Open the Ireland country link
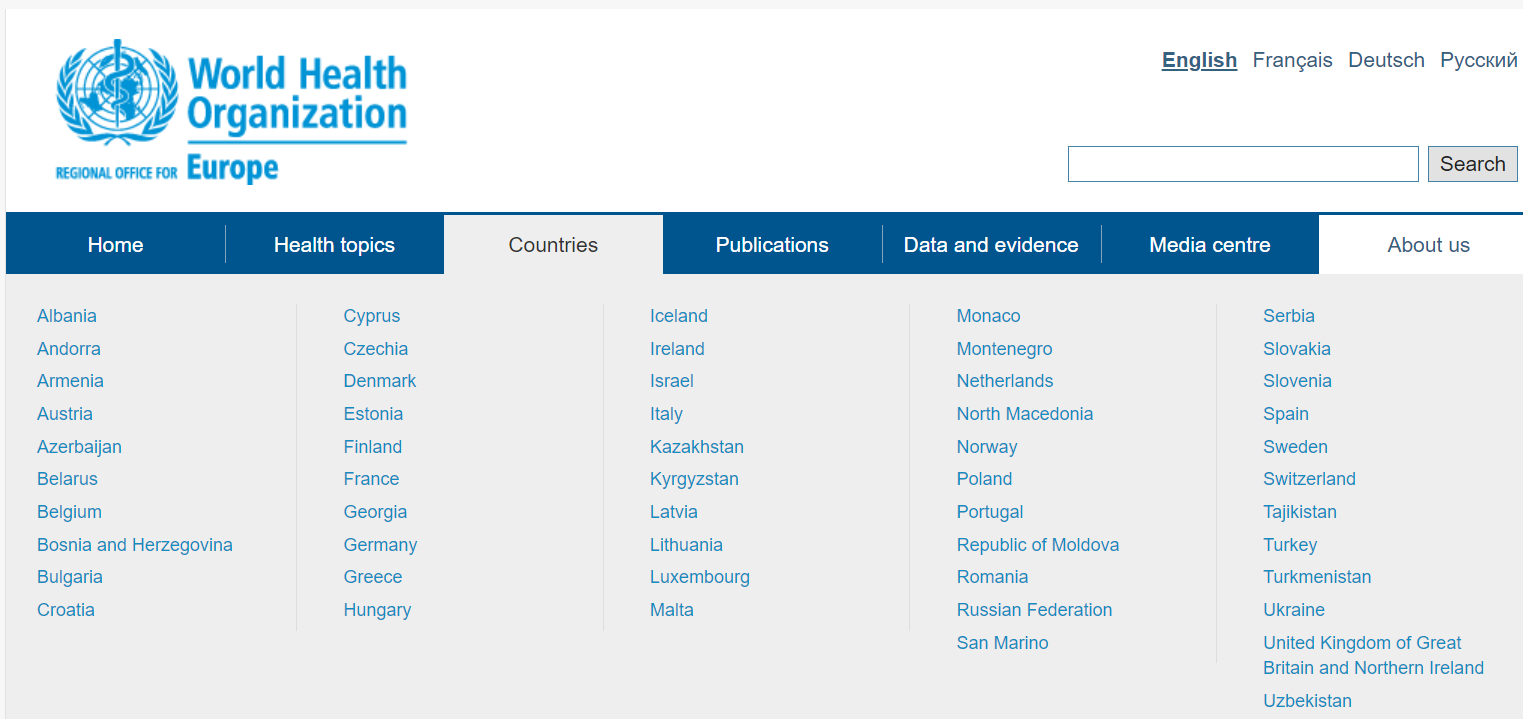 pyautogui.click(x=677, y=349)
